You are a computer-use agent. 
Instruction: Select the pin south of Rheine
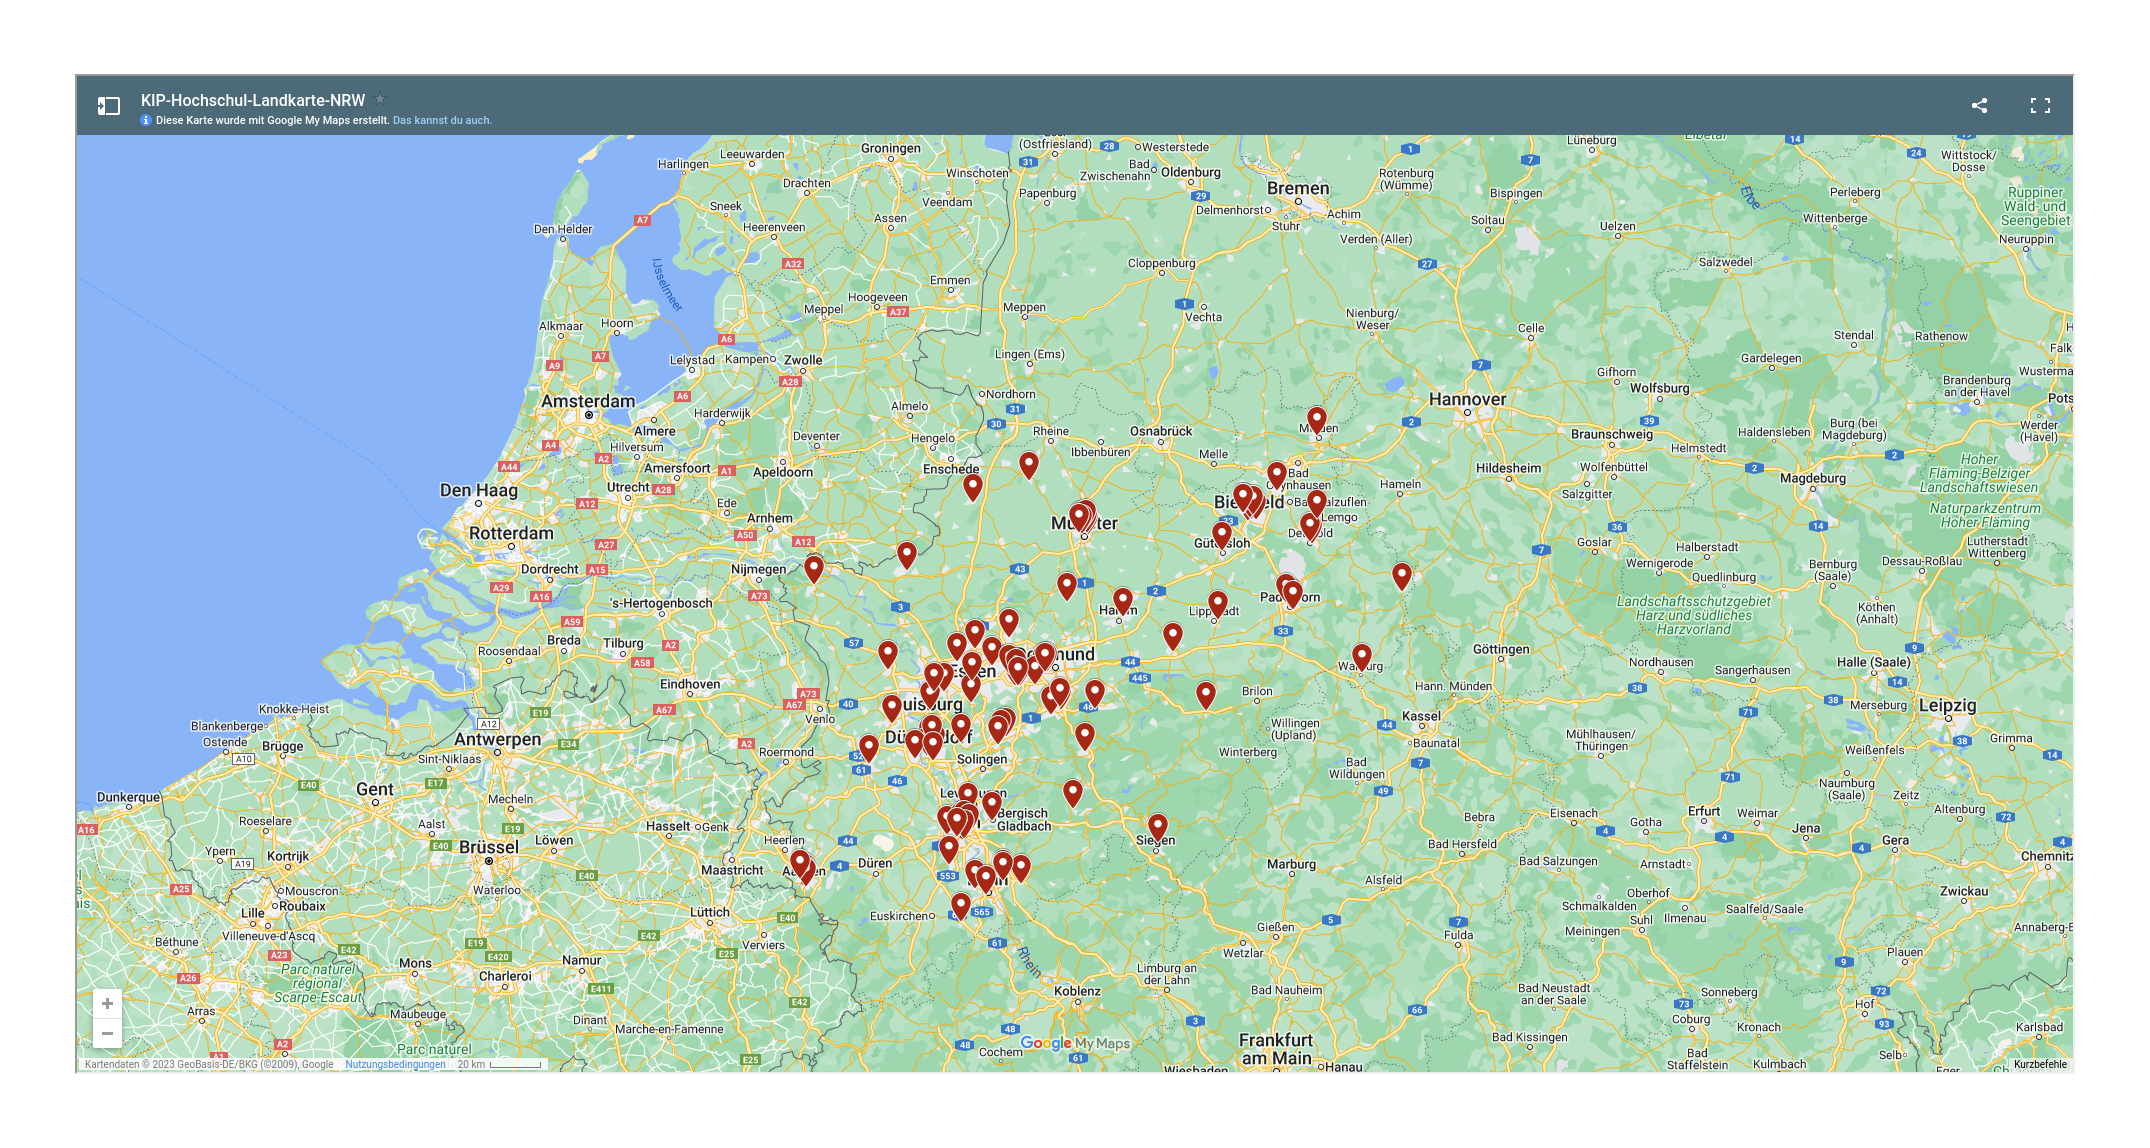(1029, 465)
